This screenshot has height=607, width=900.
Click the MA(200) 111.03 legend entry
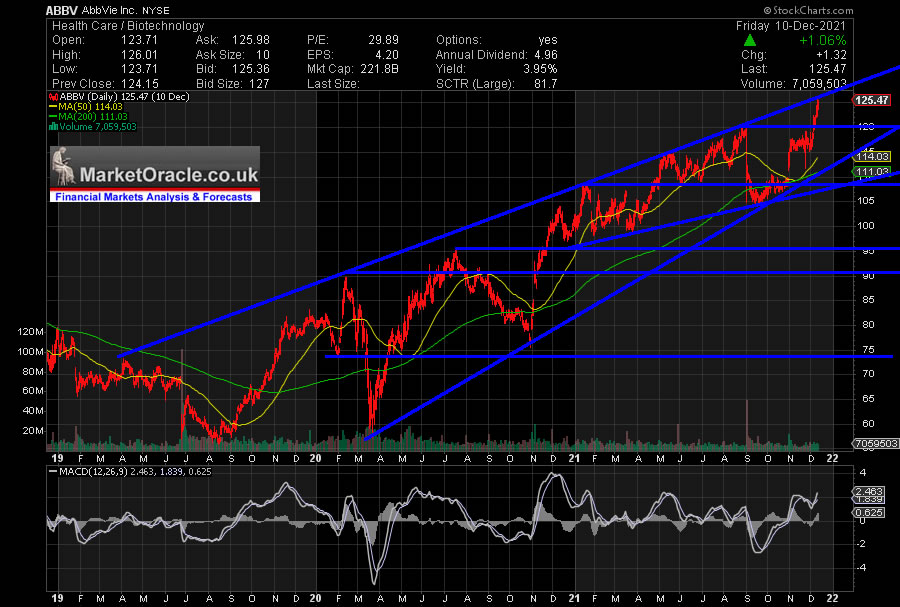[x=89, y=116]
